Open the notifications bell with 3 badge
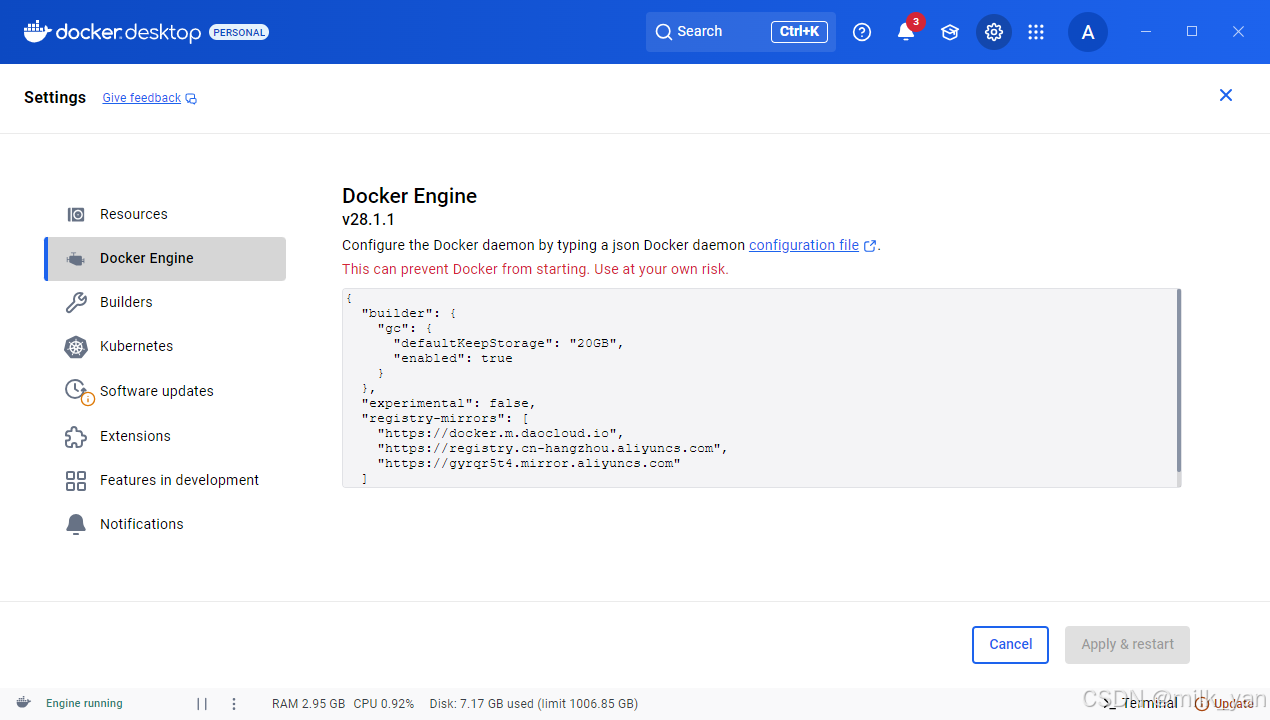 [x=906, y=31]
